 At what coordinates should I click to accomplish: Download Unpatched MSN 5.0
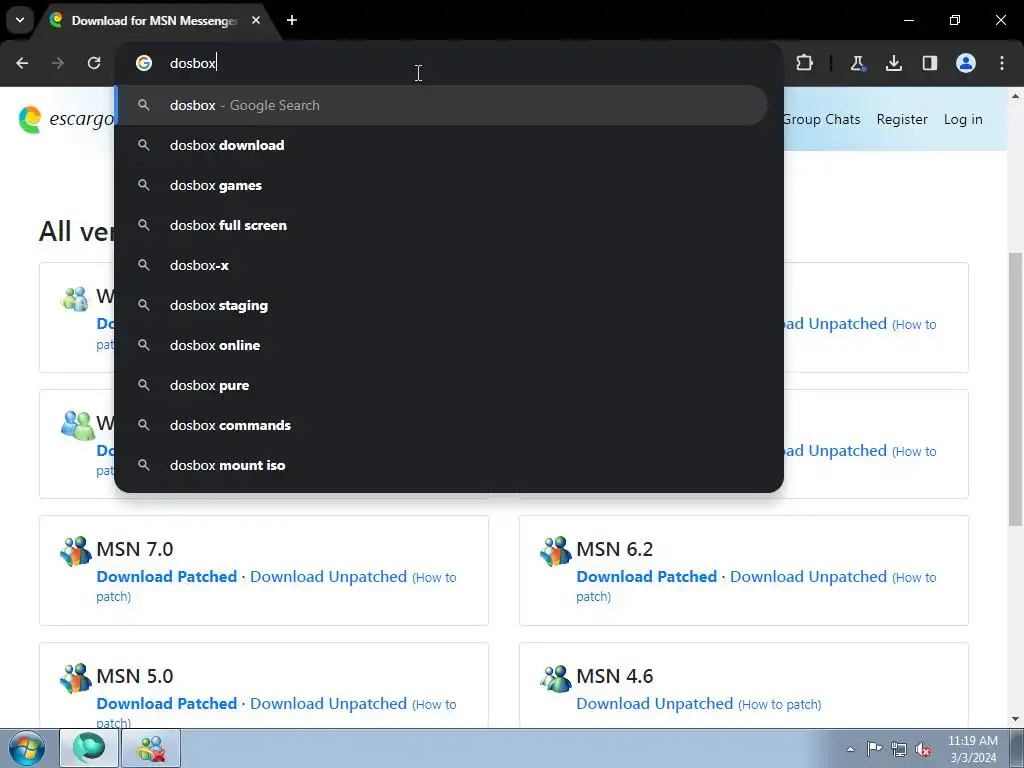[328, 703]
